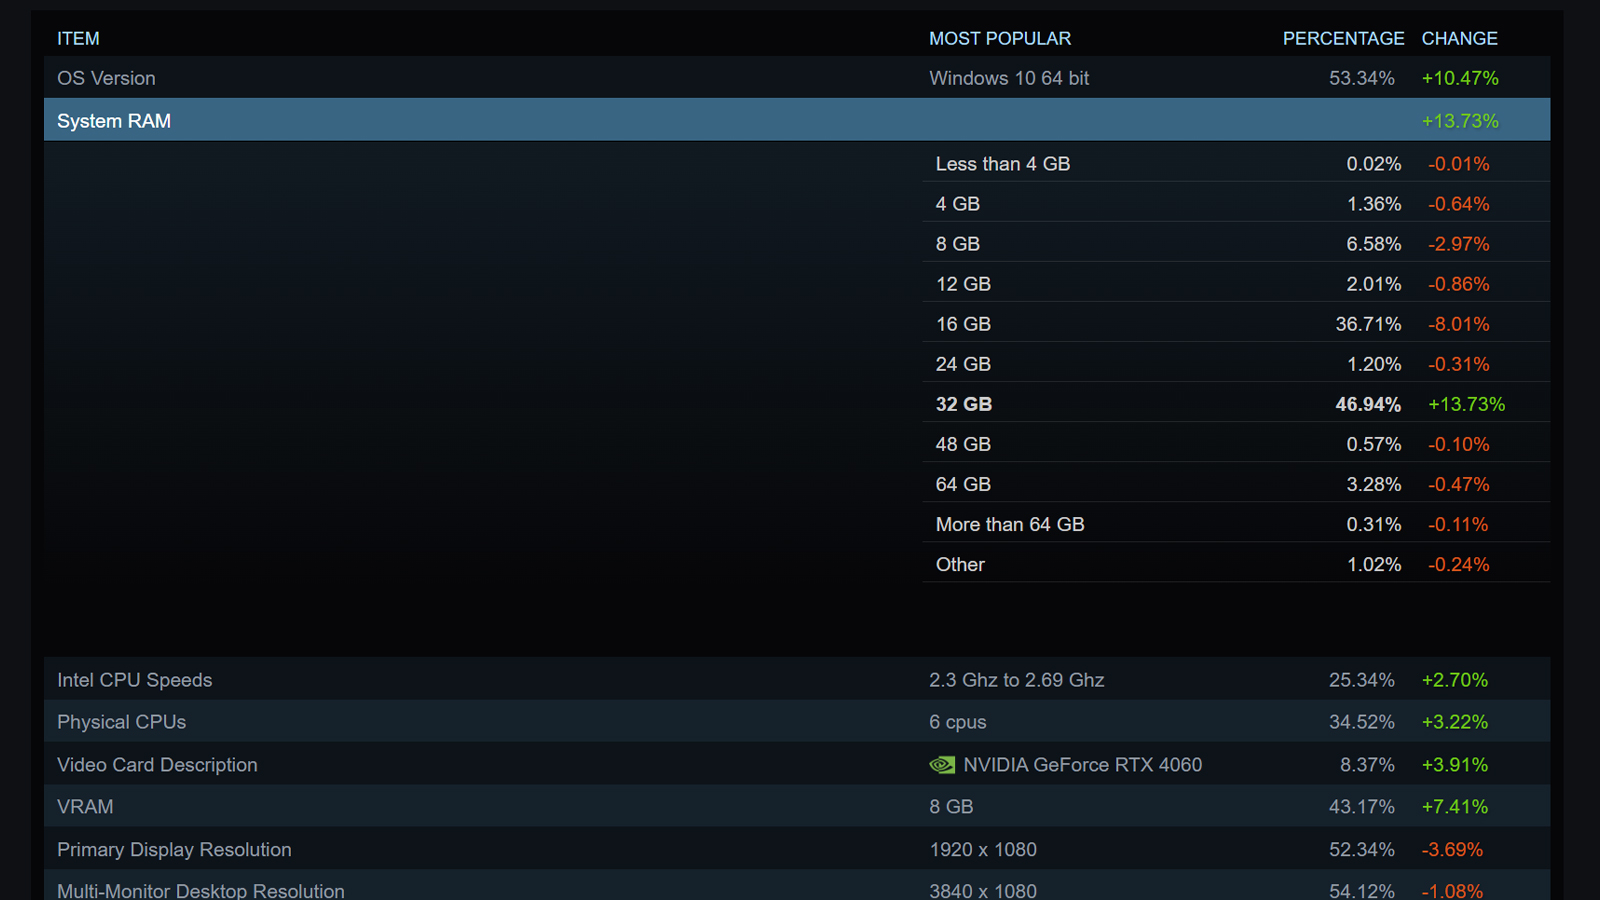The height and width of the screenshot is (900, 1600).
Task: Click the ITEM column header
Action: pyautogui.click(x=78, y=38)
